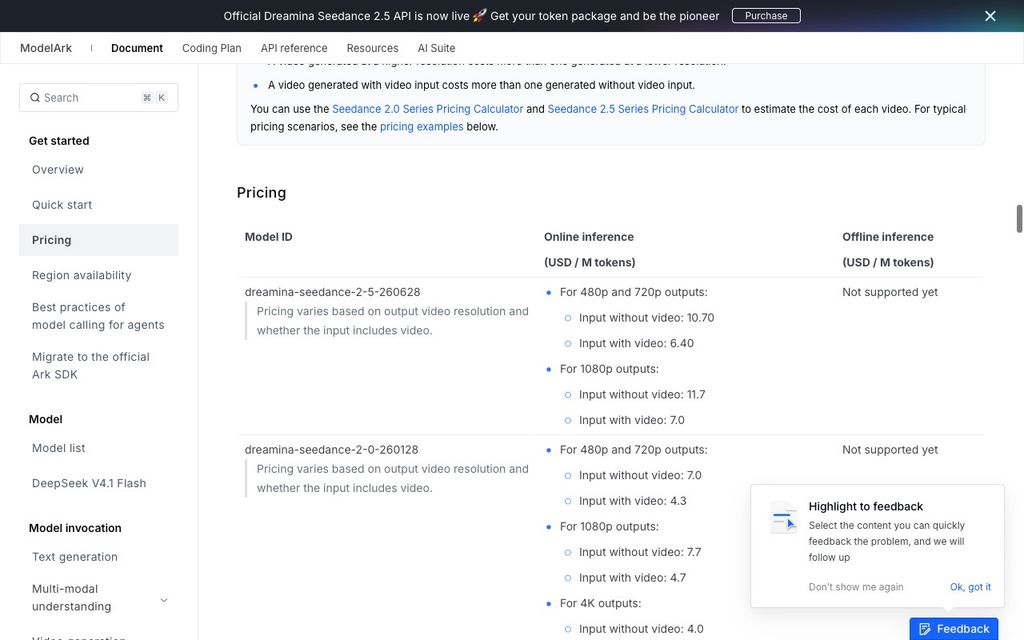The height and width of the screenshot is (640, 1024).
Task: Click 'Input with video: 7.0' line
Action: (632, 420)
